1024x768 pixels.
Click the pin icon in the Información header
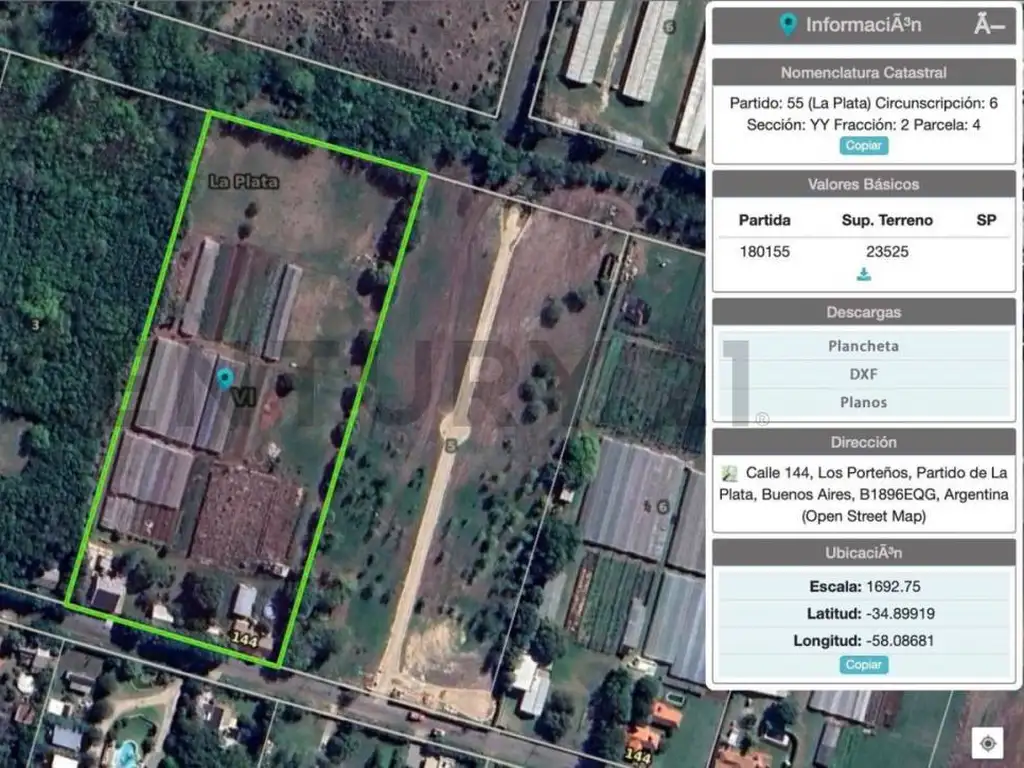point(788,25)
